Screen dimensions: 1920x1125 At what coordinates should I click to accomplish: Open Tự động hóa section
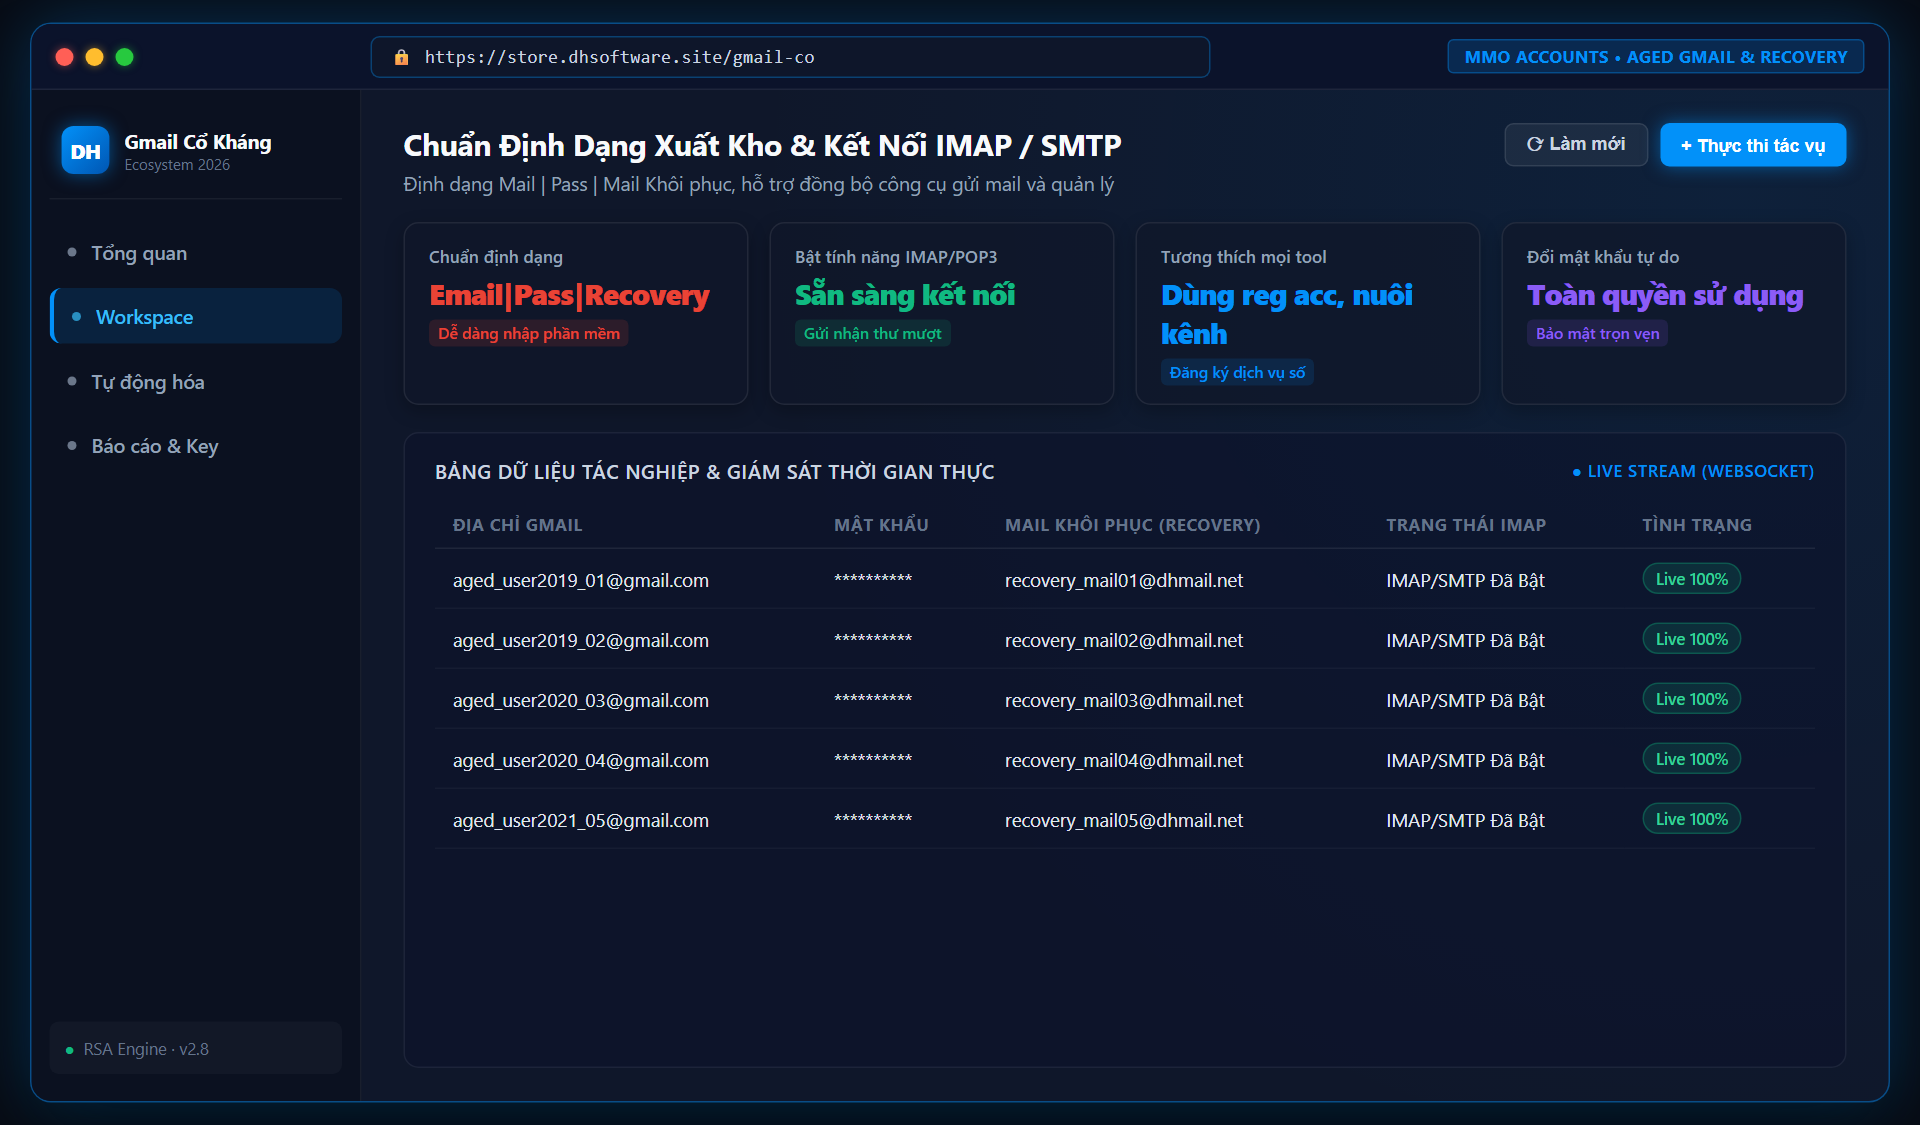[x=195, y=382]
